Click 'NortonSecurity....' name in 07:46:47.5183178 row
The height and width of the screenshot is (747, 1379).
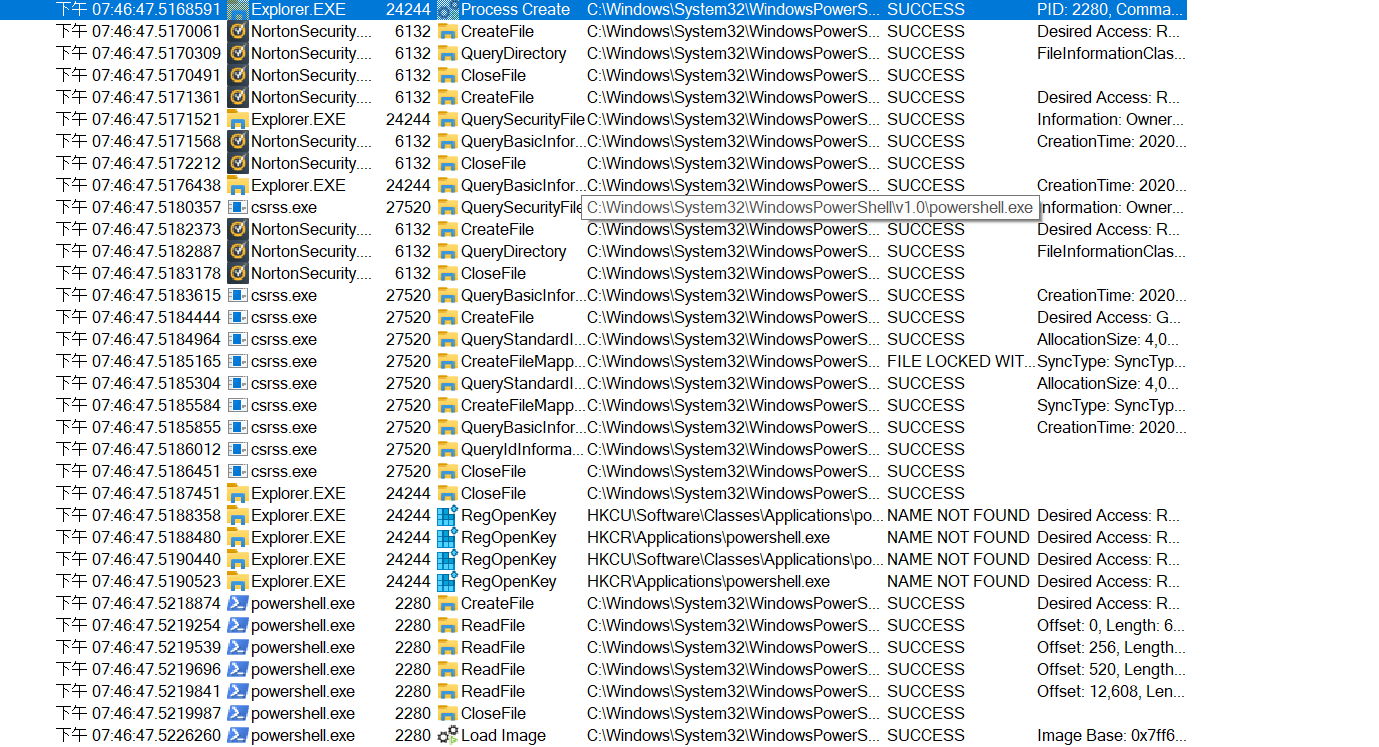point(311,274)
